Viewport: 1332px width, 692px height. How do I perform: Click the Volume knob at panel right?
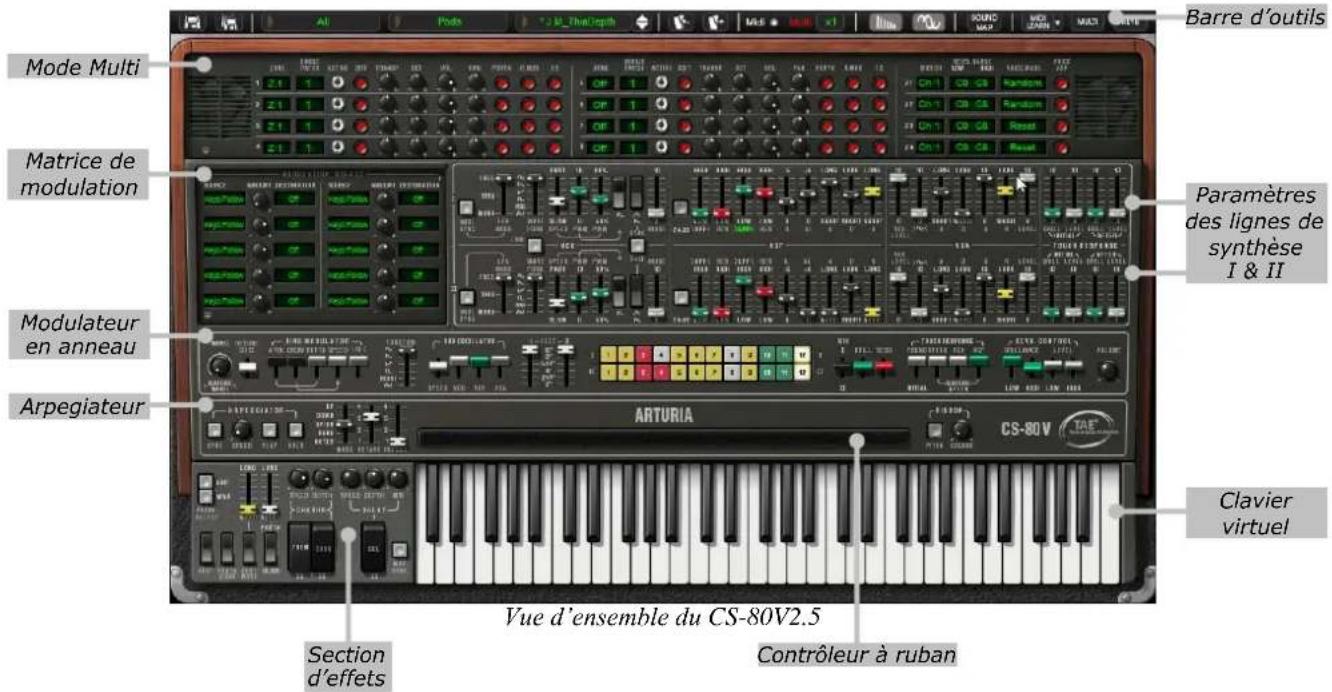1107,369
